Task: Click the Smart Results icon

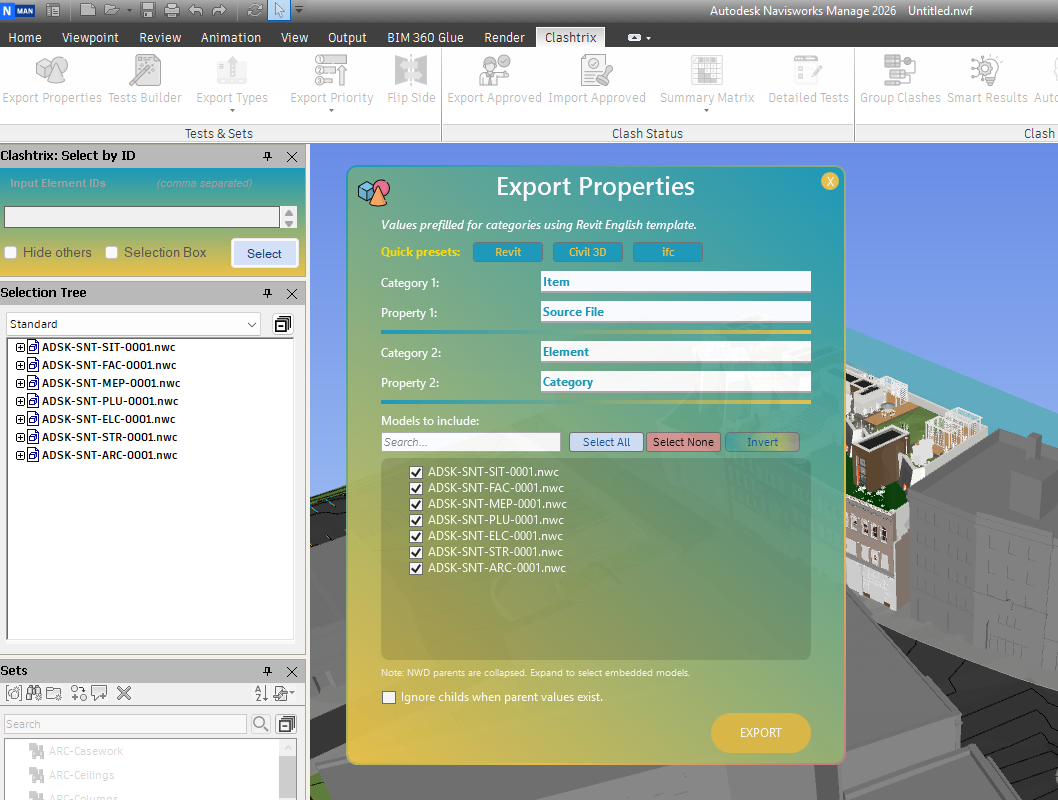Action: (x=987, y=72)
